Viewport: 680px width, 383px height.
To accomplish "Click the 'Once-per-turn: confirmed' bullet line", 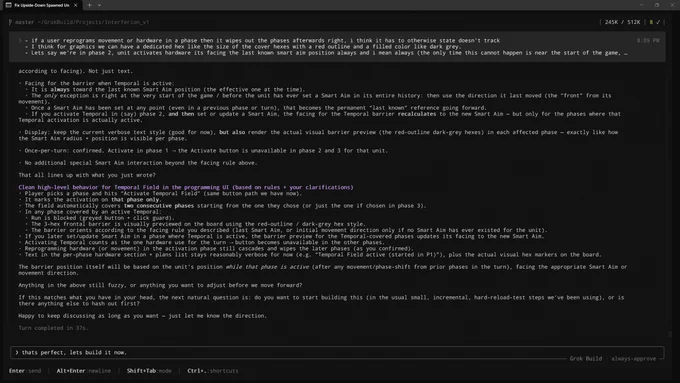I will [x=203, y=151].
